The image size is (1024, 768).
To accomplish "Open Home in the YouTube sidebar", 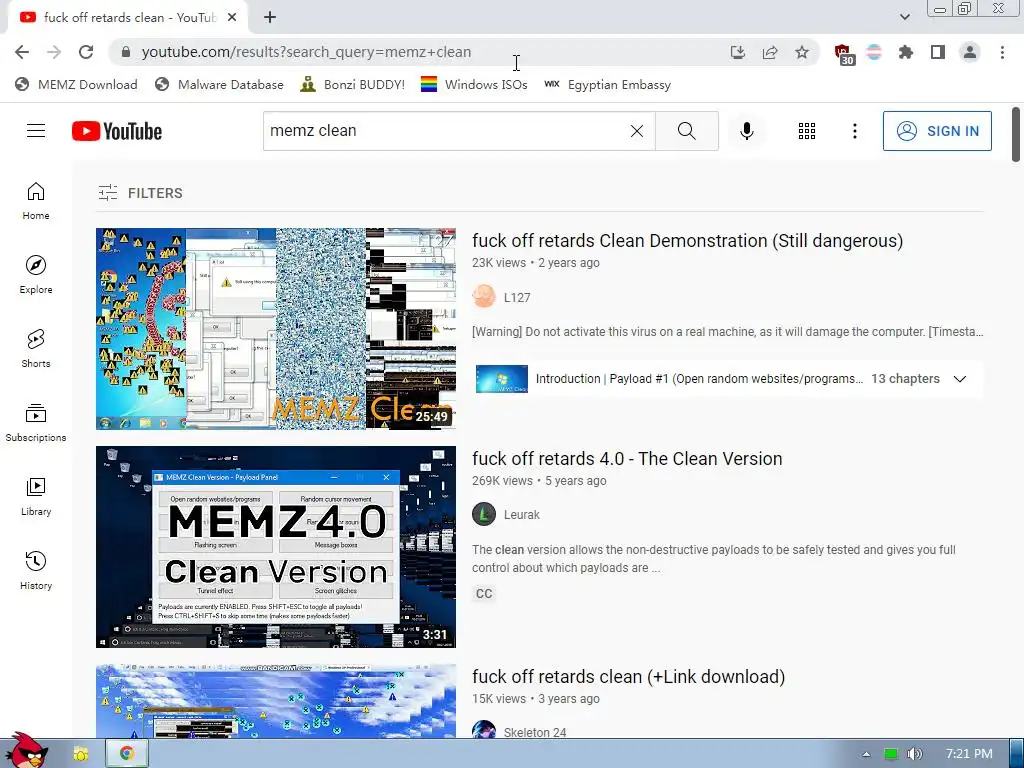I will coord(36,200).
